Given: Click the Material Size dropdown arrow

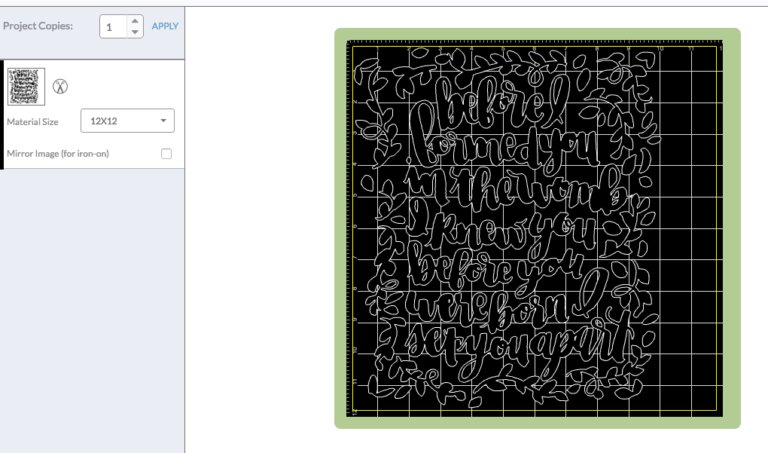Looking at the screenshot, I should click(x=163, y=121).
